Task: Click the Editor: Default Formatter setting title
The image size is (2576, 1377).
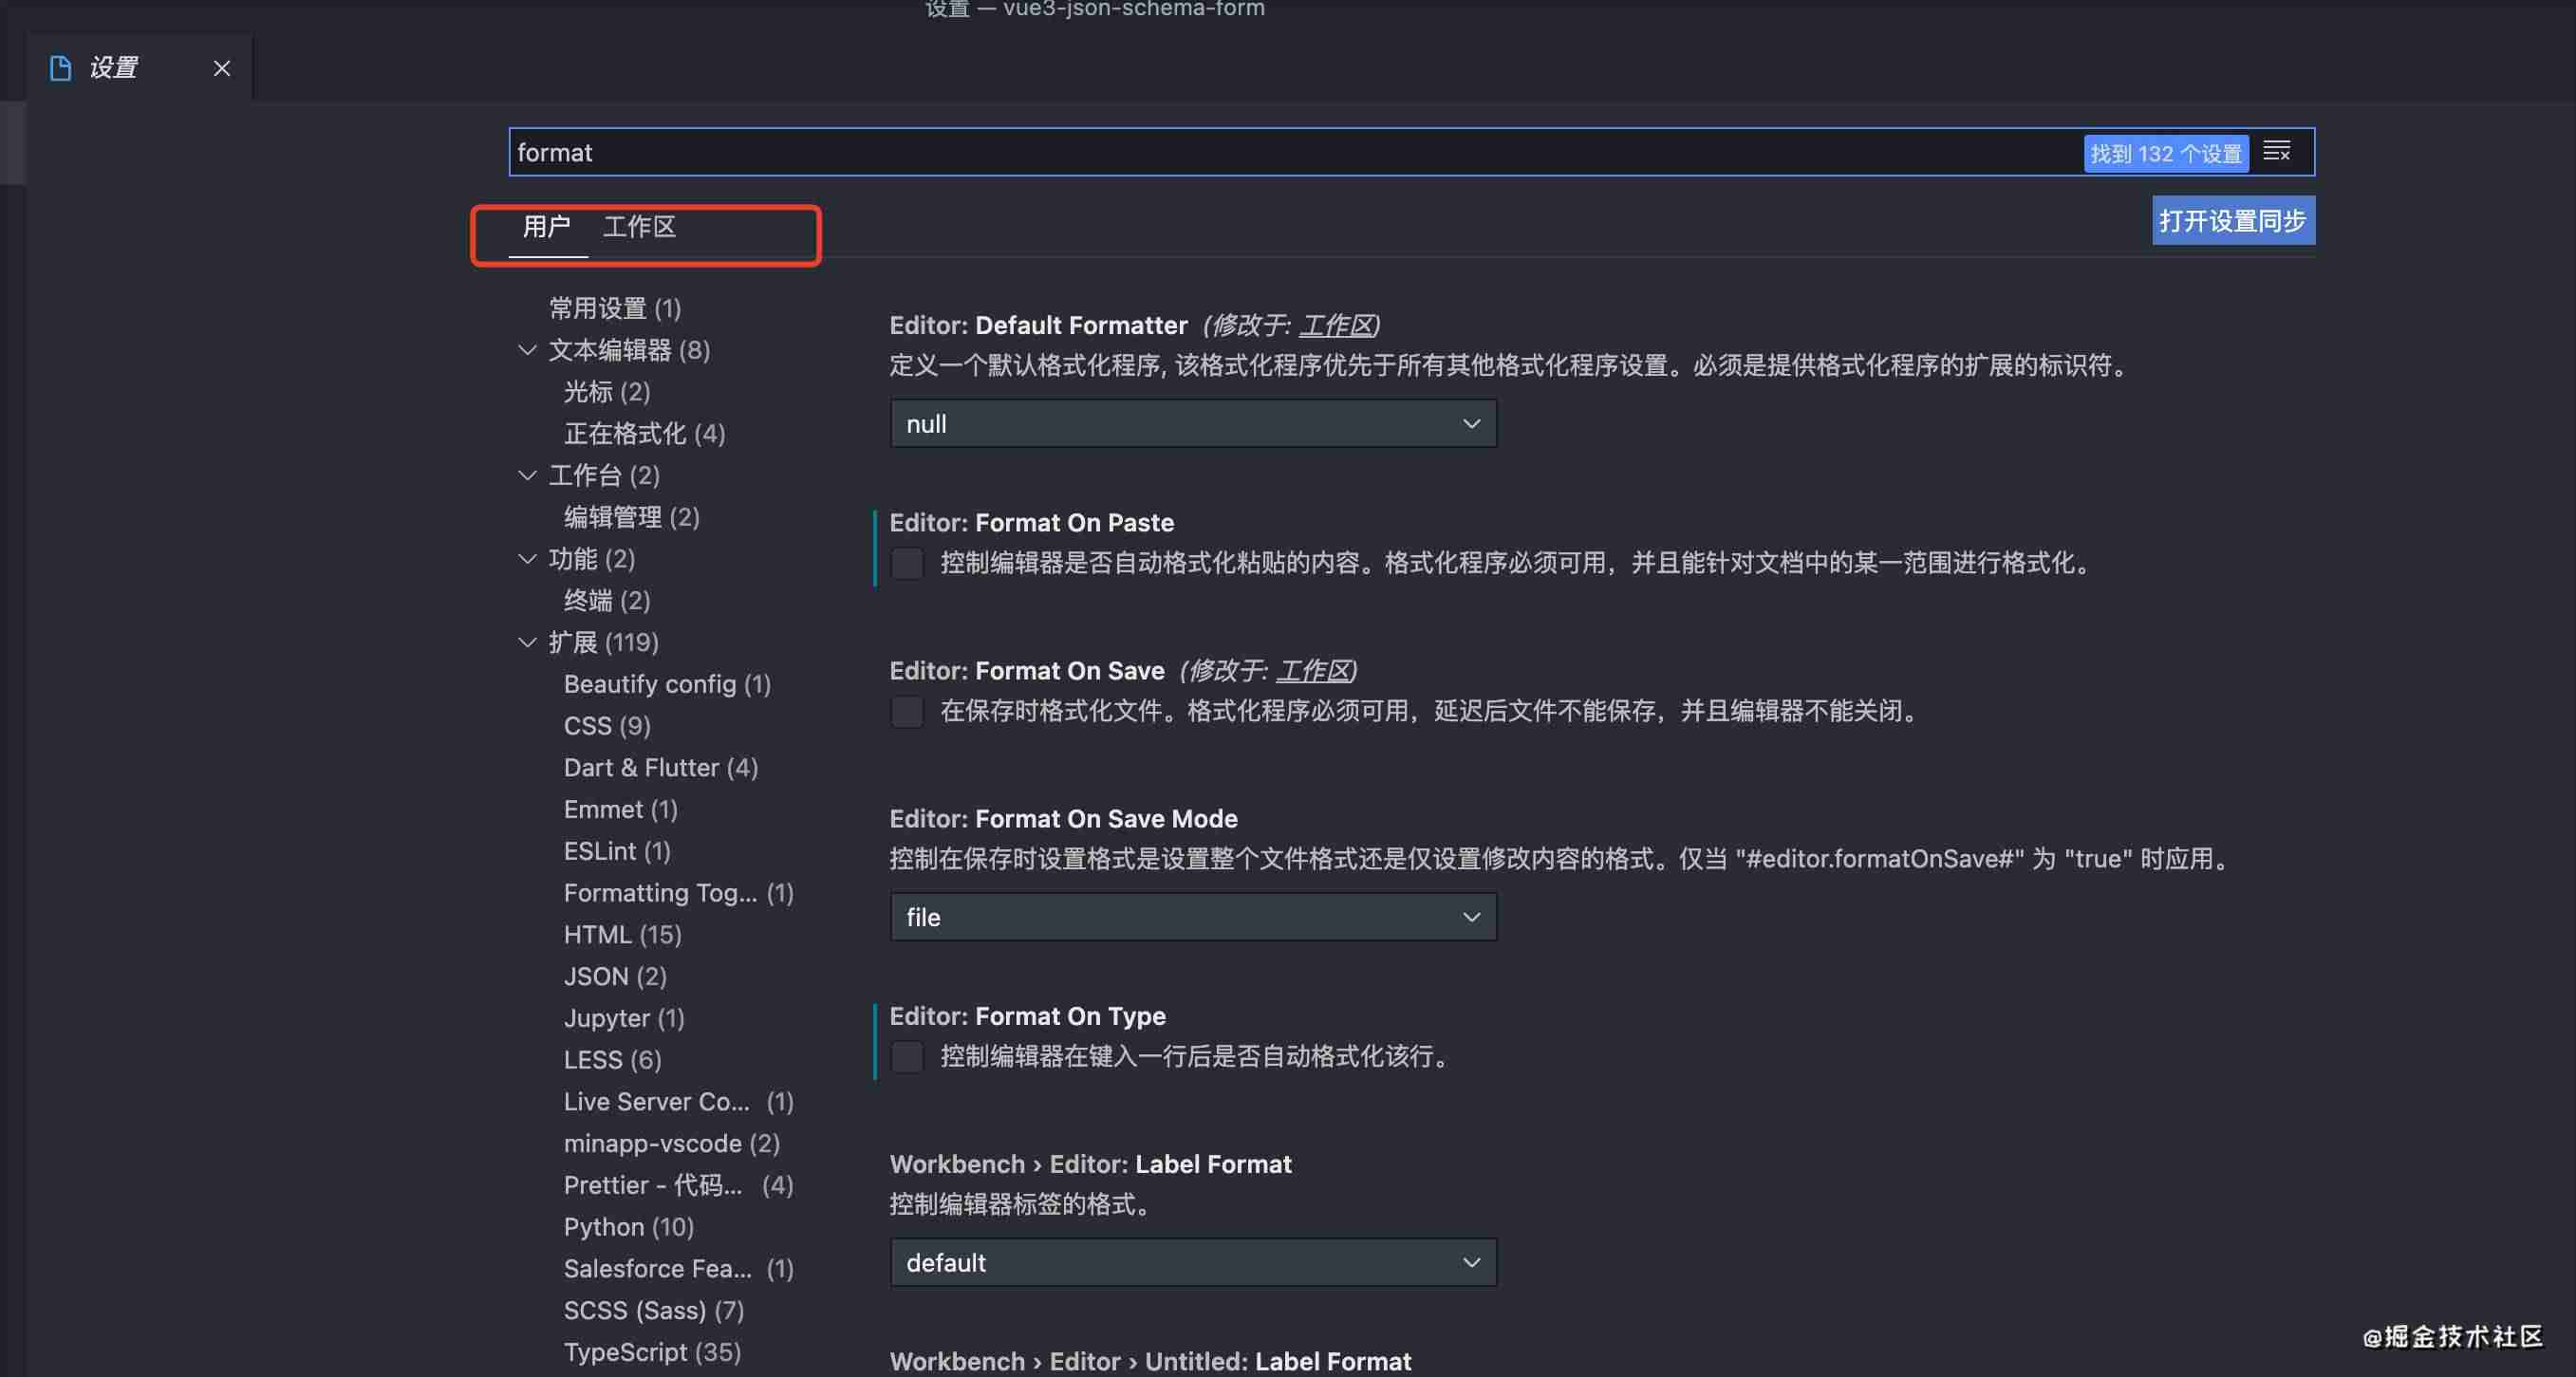Action: [x=1039, y=325]
